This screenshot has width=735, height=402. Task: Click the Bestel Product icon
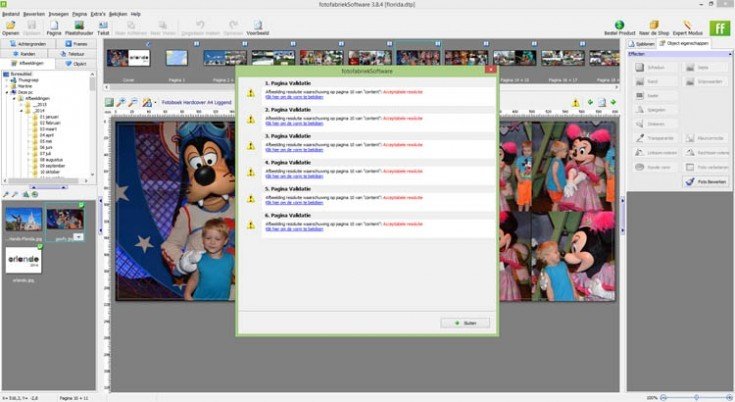pyautogui.click(x=619, y=25)
